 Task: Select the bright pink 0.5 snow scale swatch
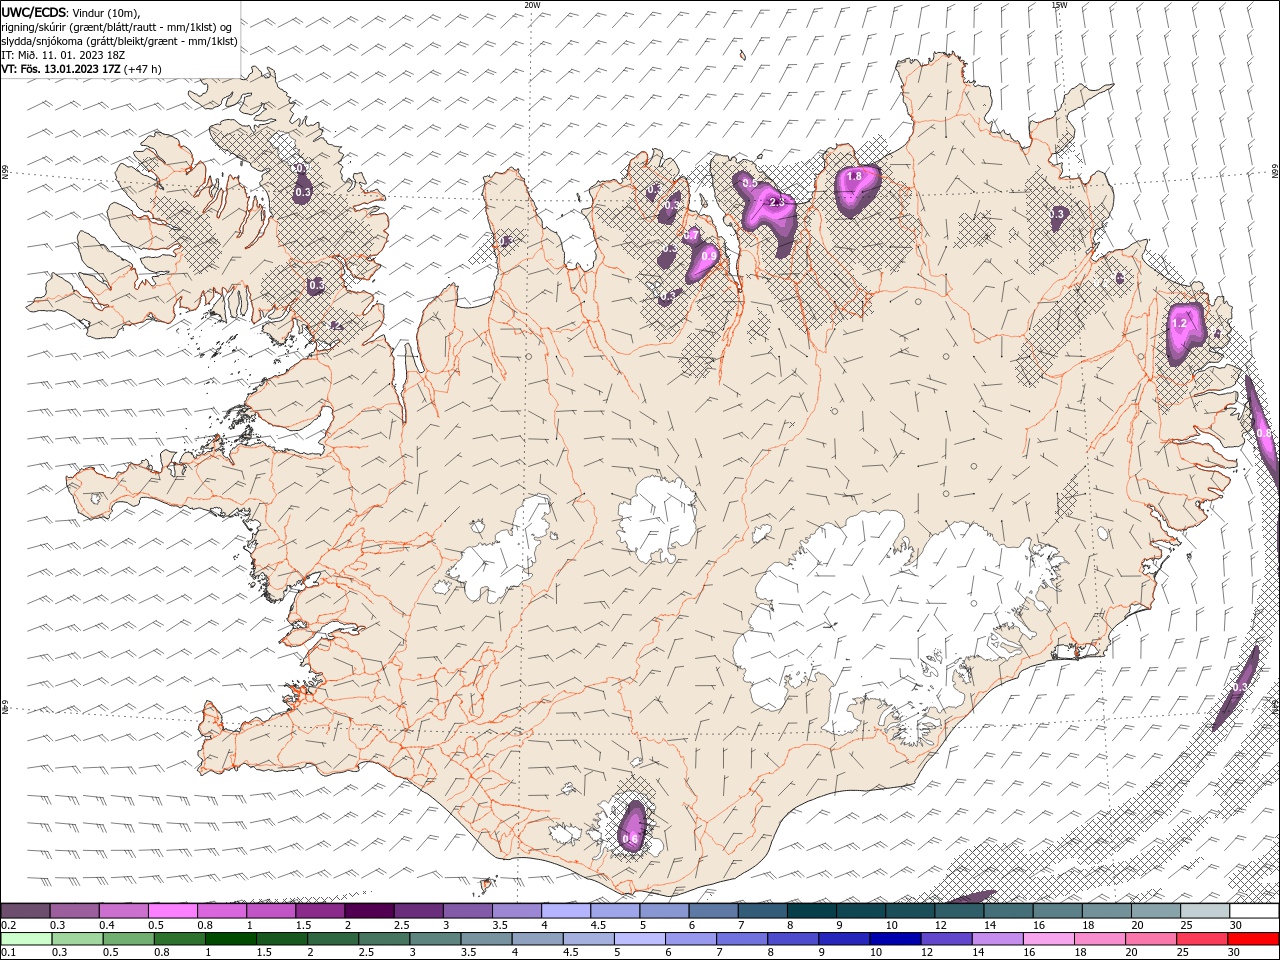tap(172, 911)
